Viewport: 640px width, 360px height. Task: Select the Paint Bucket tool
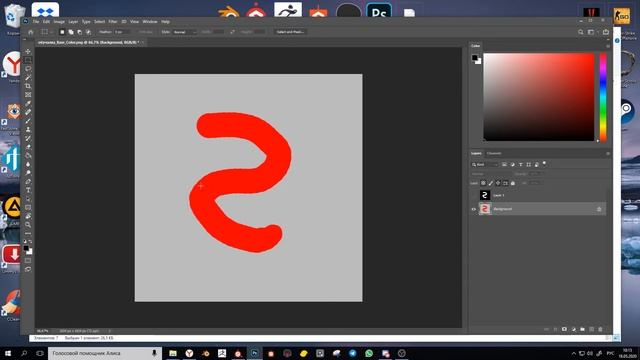28,155
